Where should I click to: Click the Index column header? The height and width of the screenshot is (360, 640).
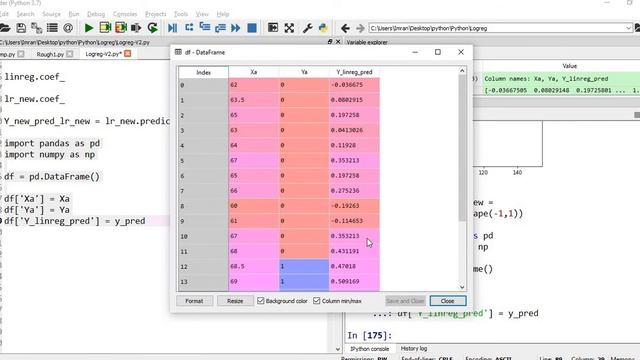203,72
